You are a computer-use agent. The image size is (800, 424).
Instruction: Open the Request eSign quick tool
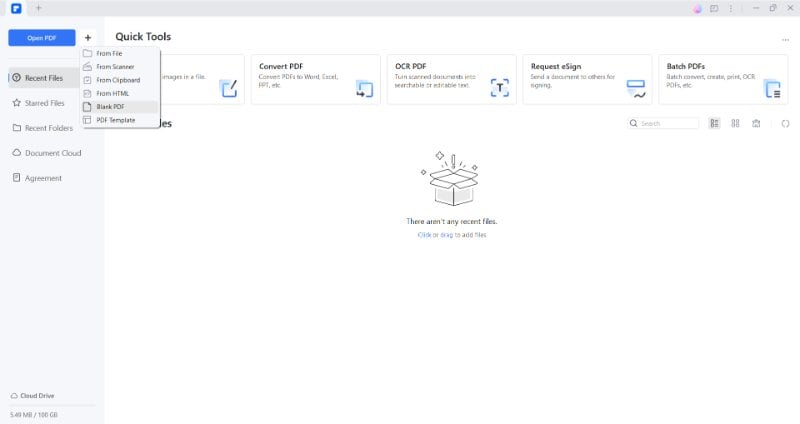[587, 80]
